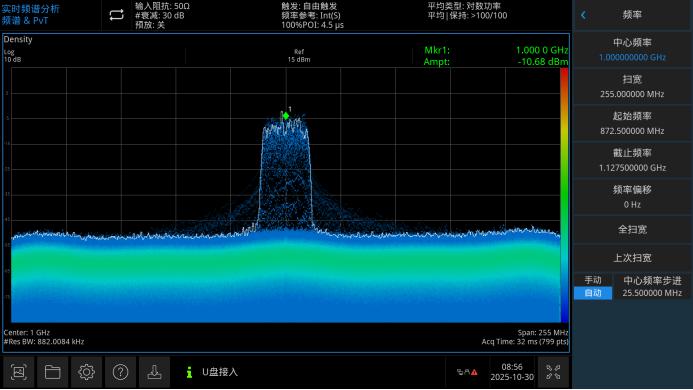
Task: Open the help question mark icon
Action: pos(121,372)
